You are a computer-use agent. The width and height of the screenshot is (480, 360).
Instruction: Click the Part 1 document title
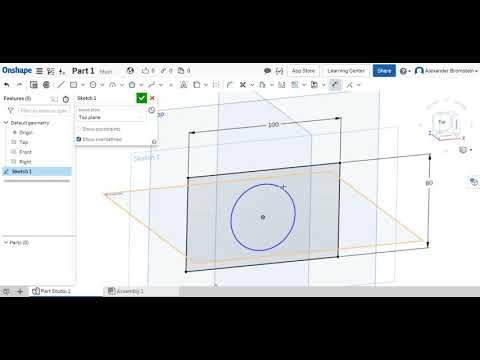coord(83,71)
